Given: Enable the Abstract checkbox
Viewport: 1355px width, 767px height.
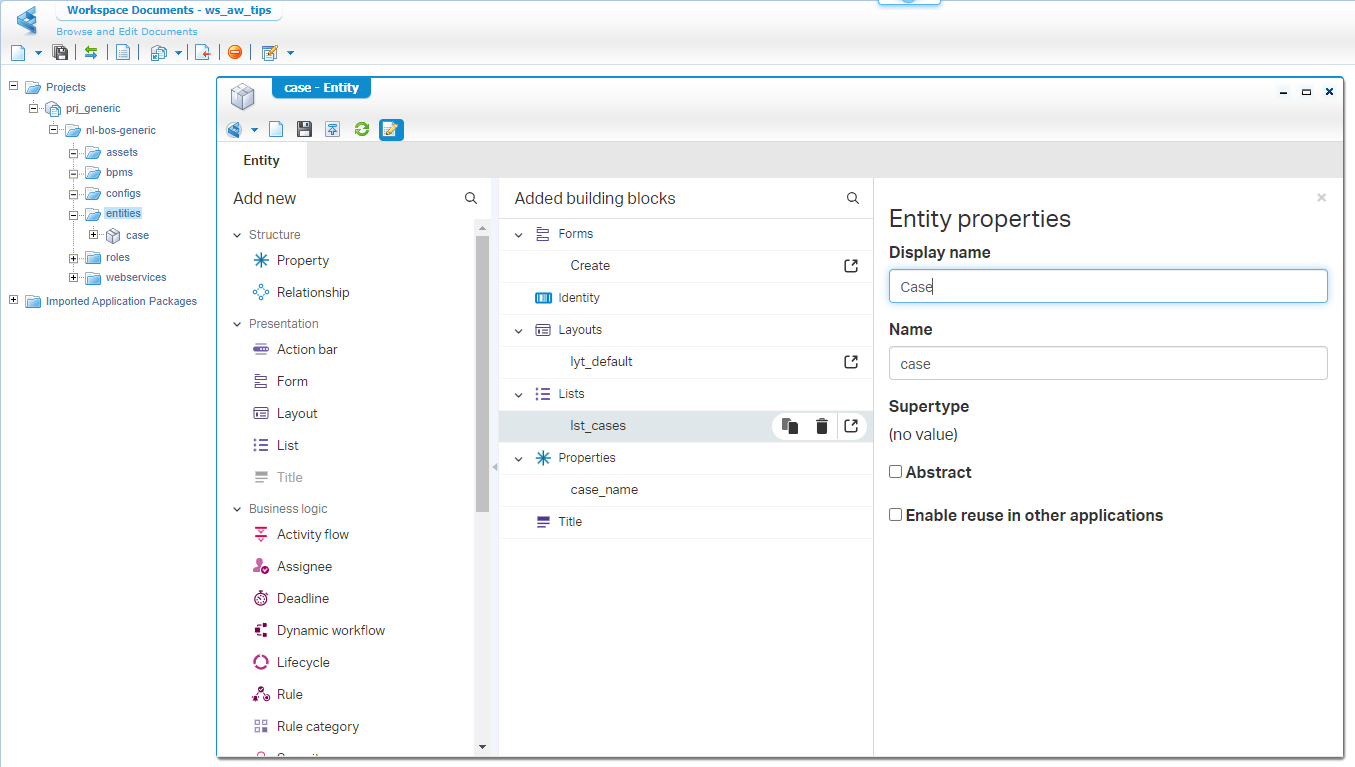Looking at the screenshot, I should point(896,472).
